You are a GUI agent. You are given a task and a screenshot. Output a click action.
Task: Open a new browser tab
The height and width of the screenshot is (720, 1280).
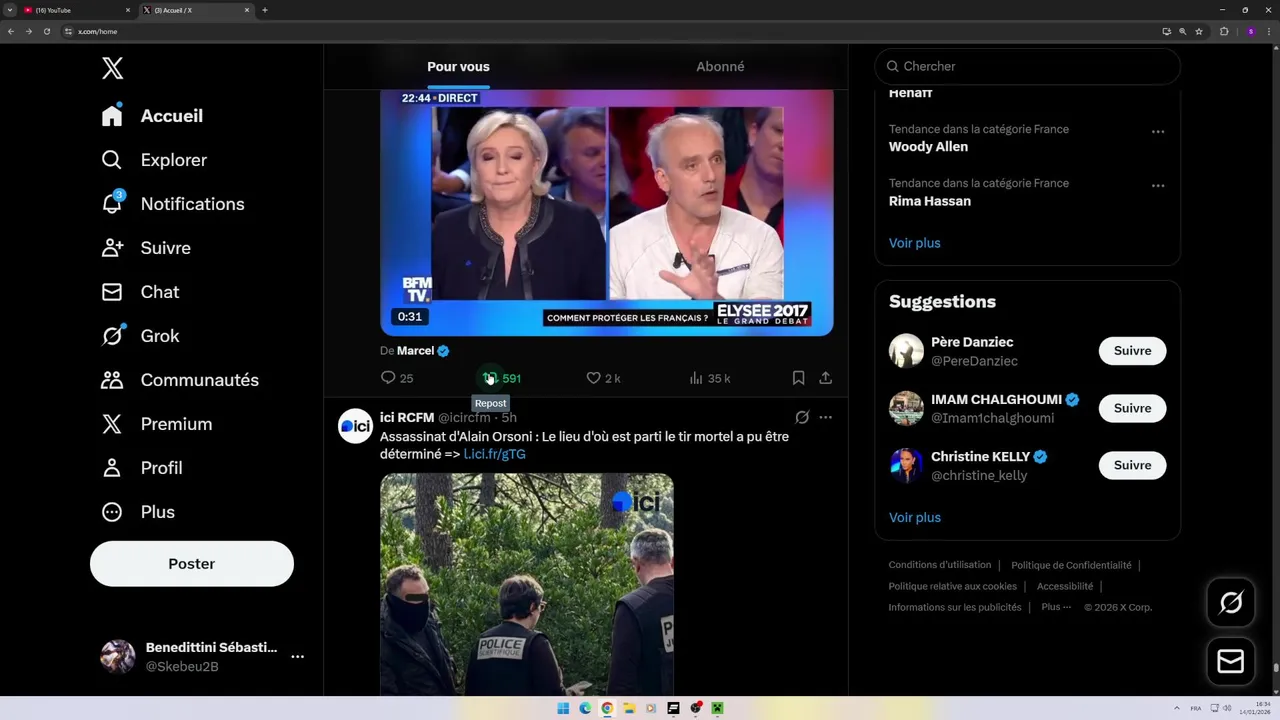click(265, 10)
